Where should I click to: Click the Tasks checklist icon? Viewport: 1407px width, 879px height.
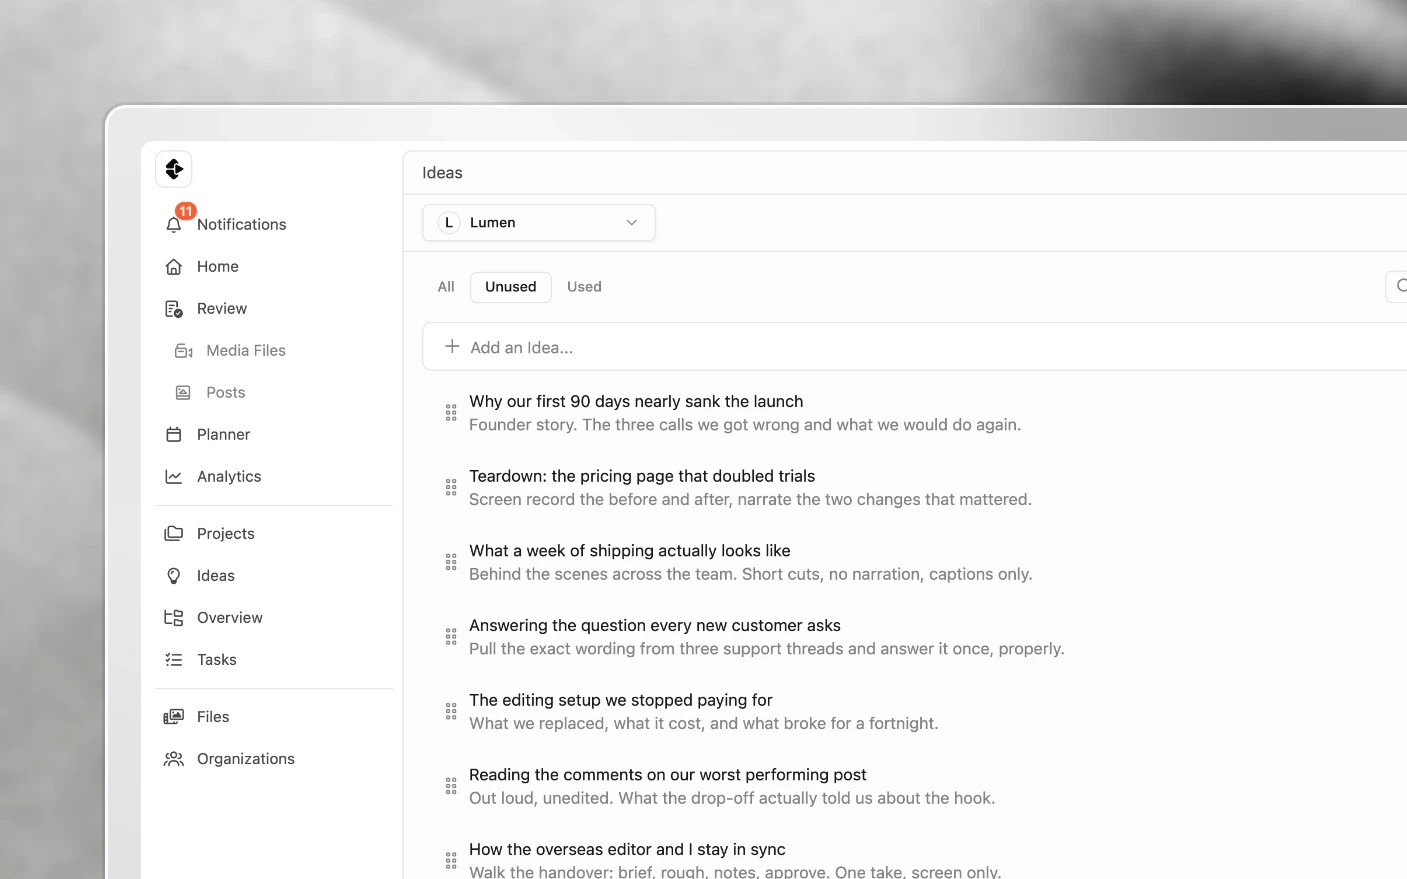(x=174, y=660)
